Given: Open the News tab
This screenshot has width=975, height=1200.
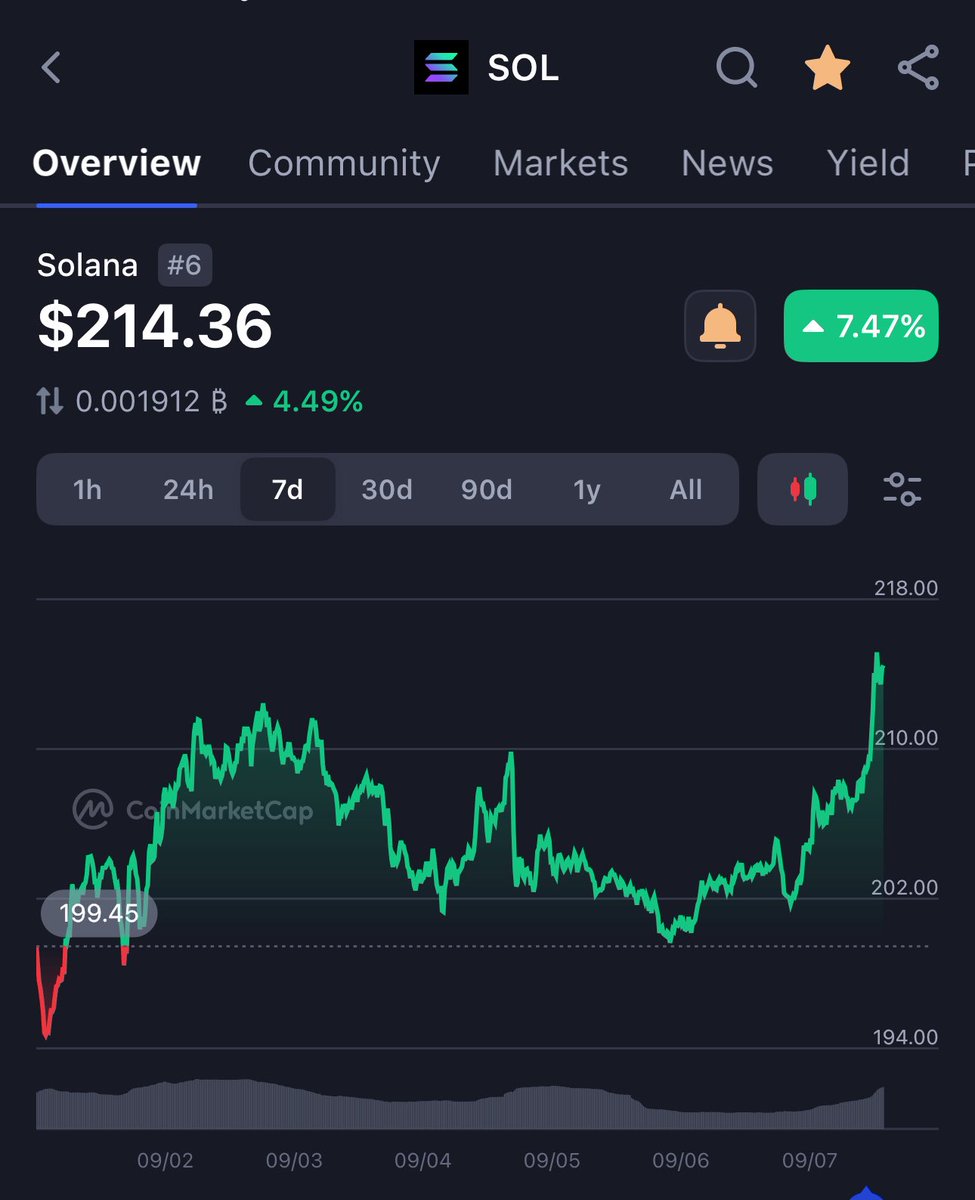Looking at the screenshot, I should (x=728, y=163).
